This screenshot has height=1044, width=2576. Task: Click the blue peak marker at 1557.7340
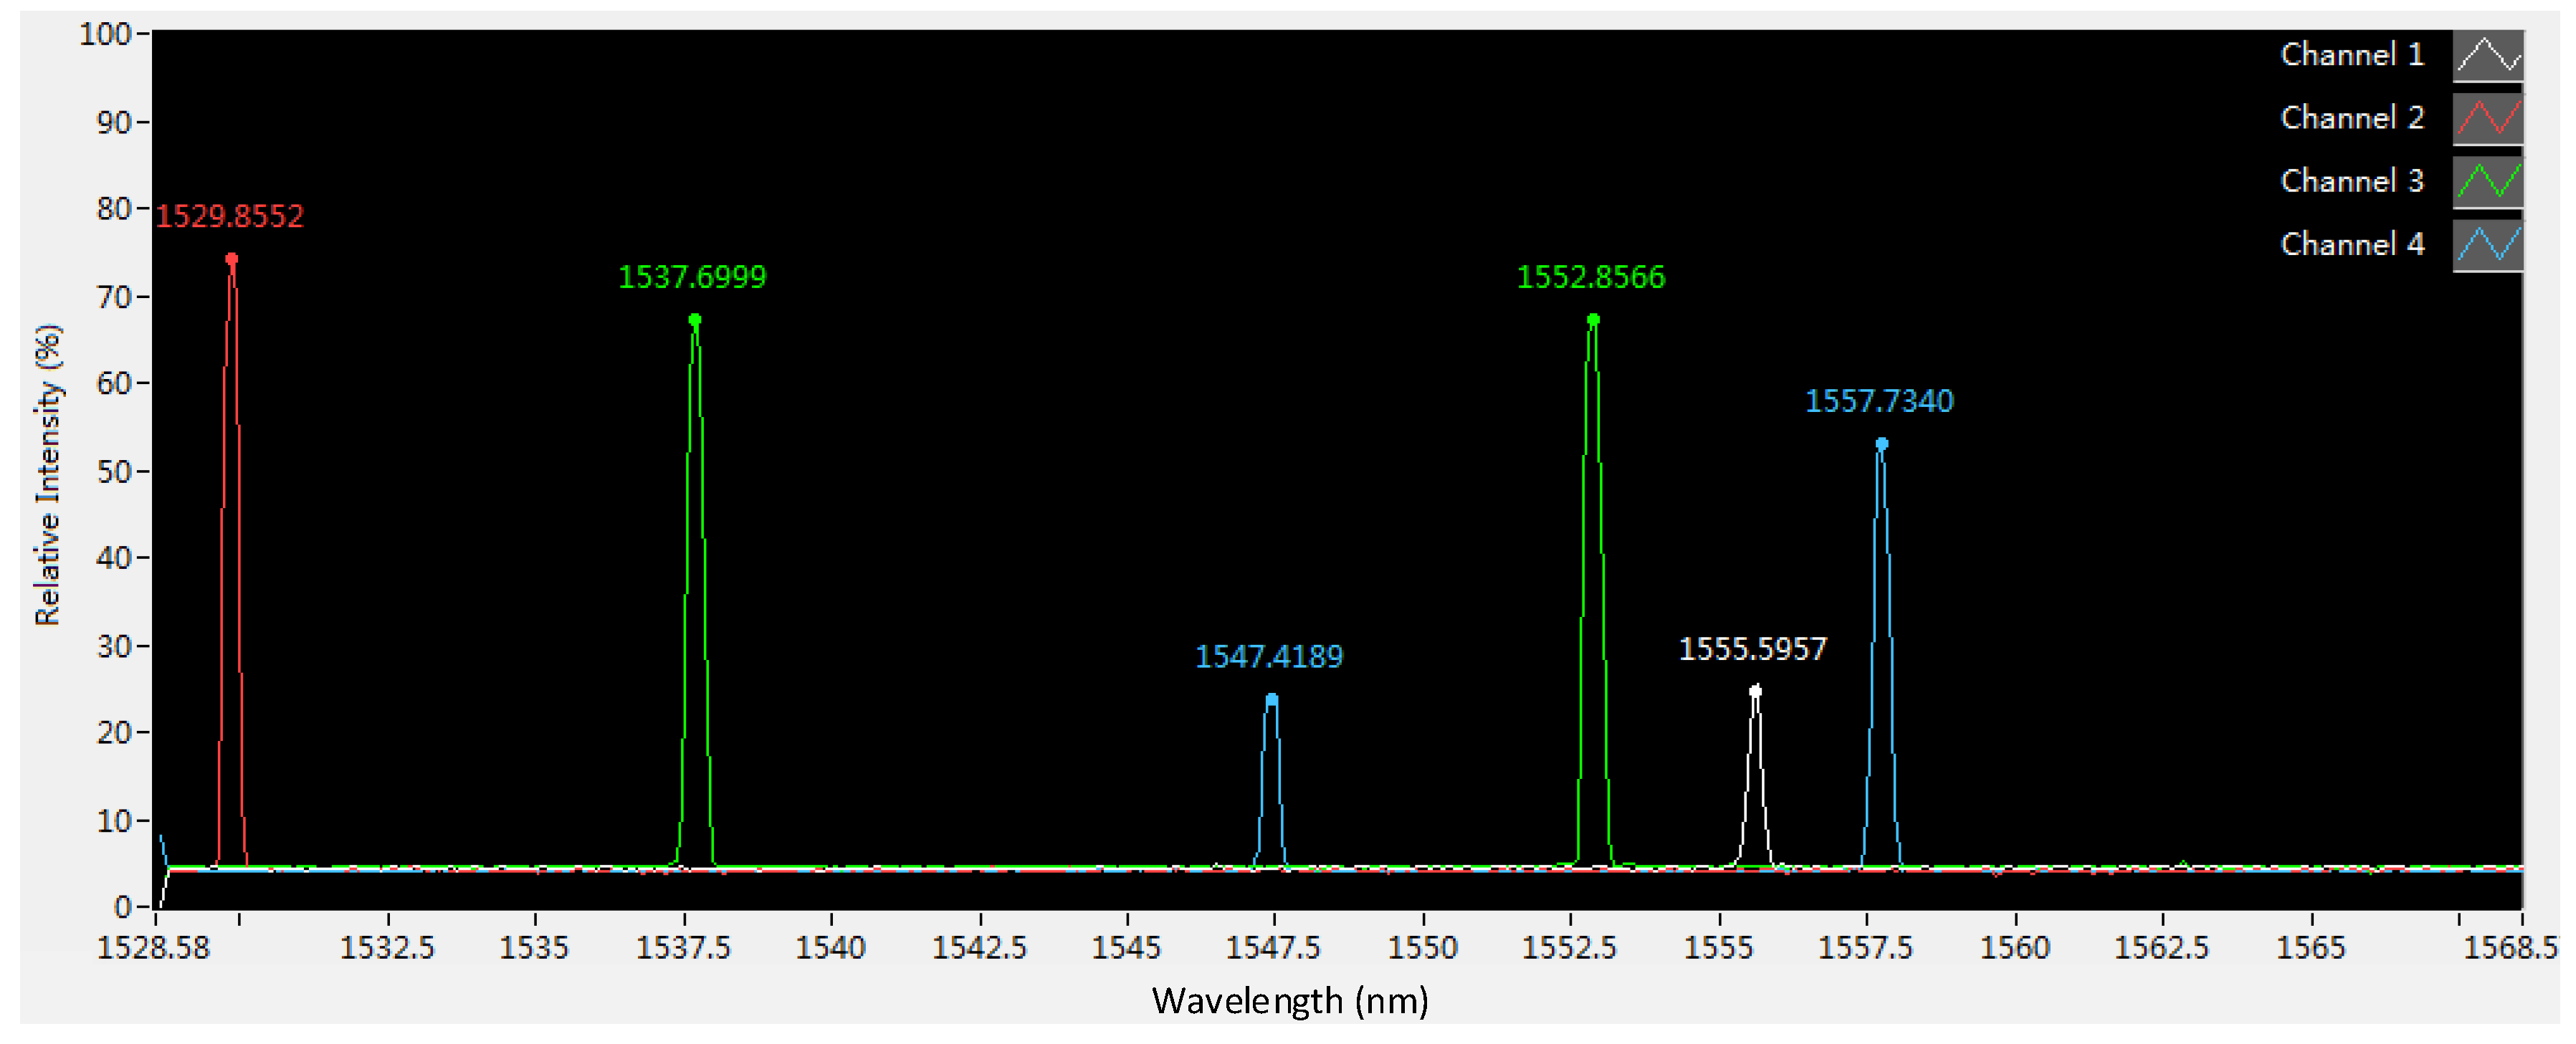click(1882, 444)
